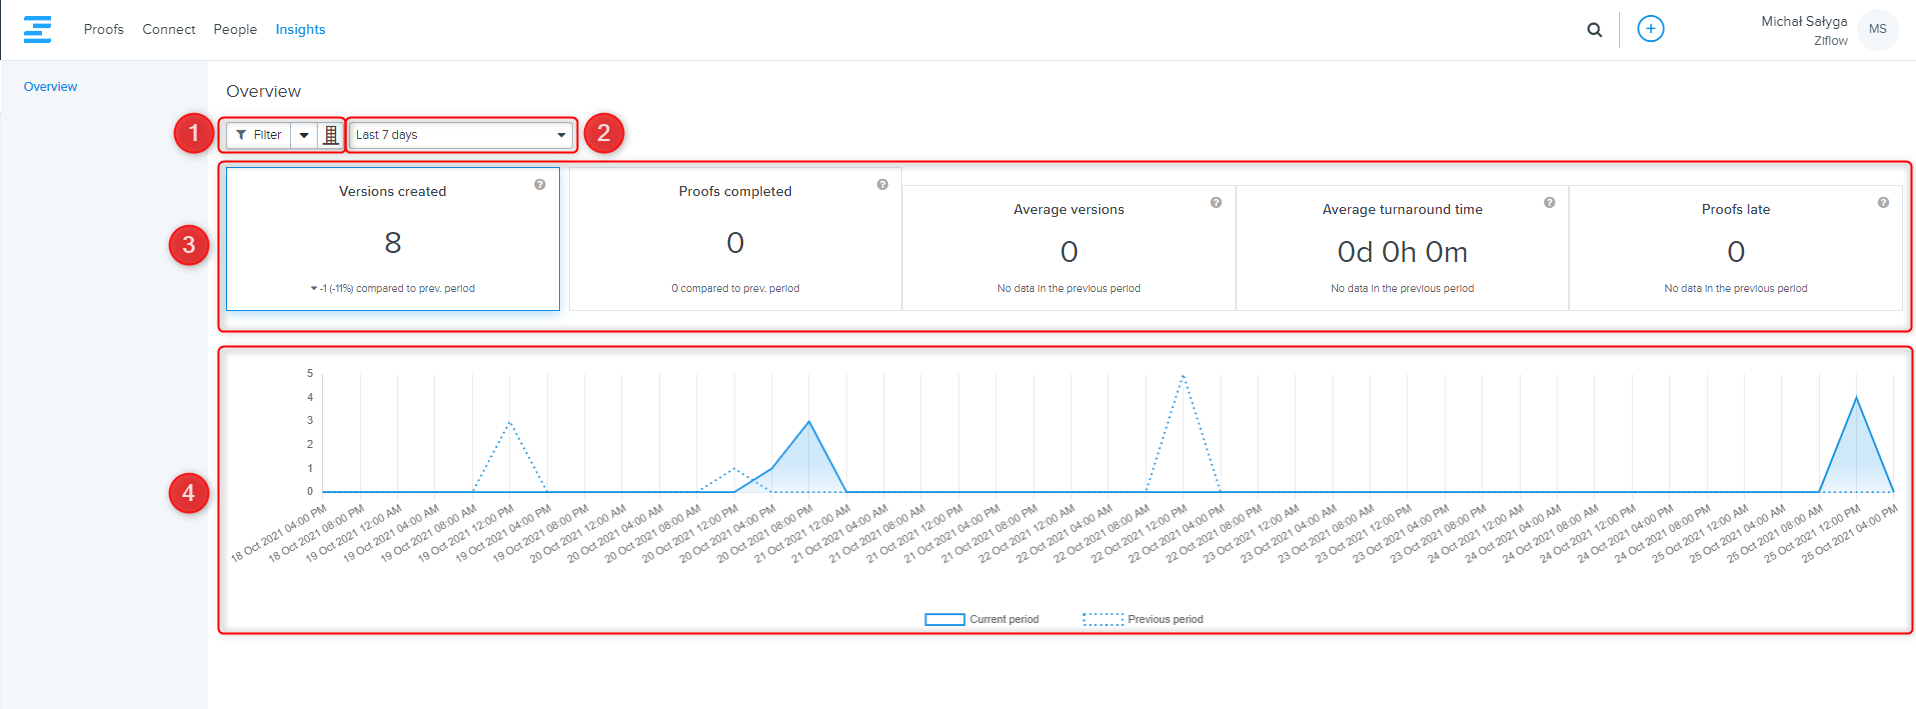This screenshot has height=709, width=1916.
Task: Click the plus icon to create new
Action: (1650, 29)
